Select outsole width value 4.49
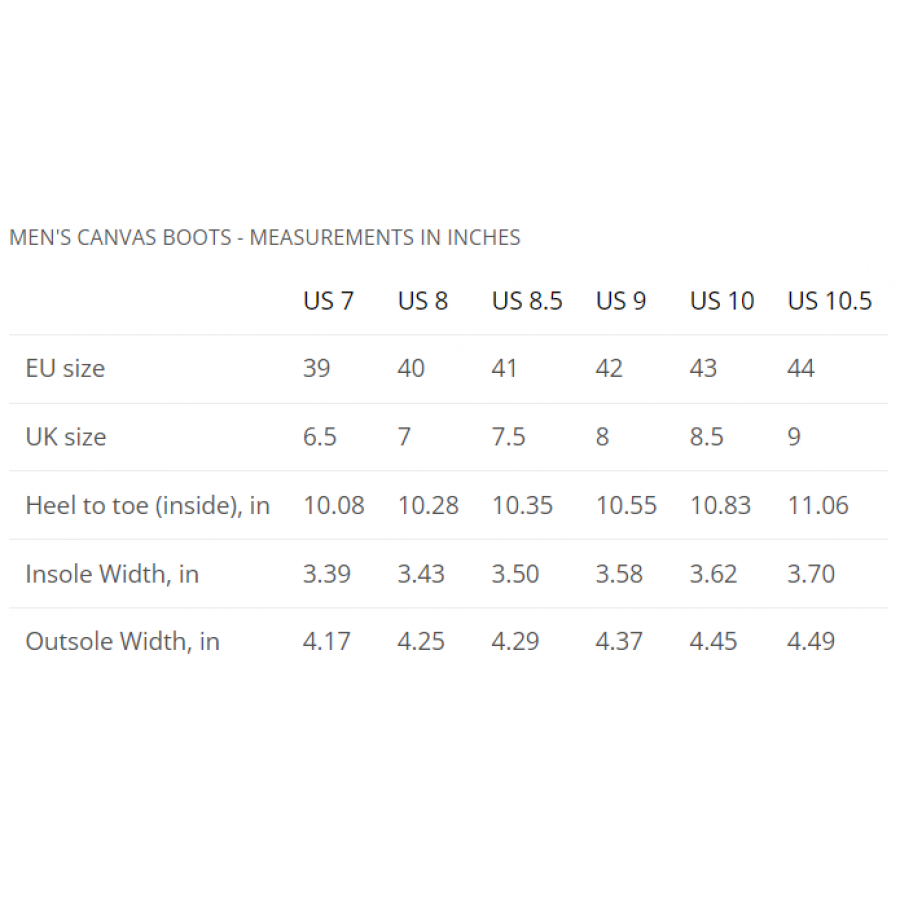The height and width of the screenshot is (900, 900). (811, 642)
